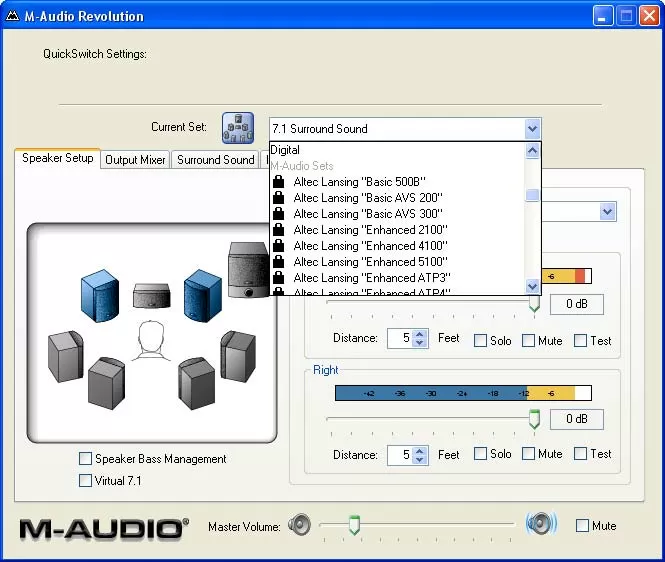Click lock icon beside Altec Lansing Enhanced ATP3

coord(278,278)
